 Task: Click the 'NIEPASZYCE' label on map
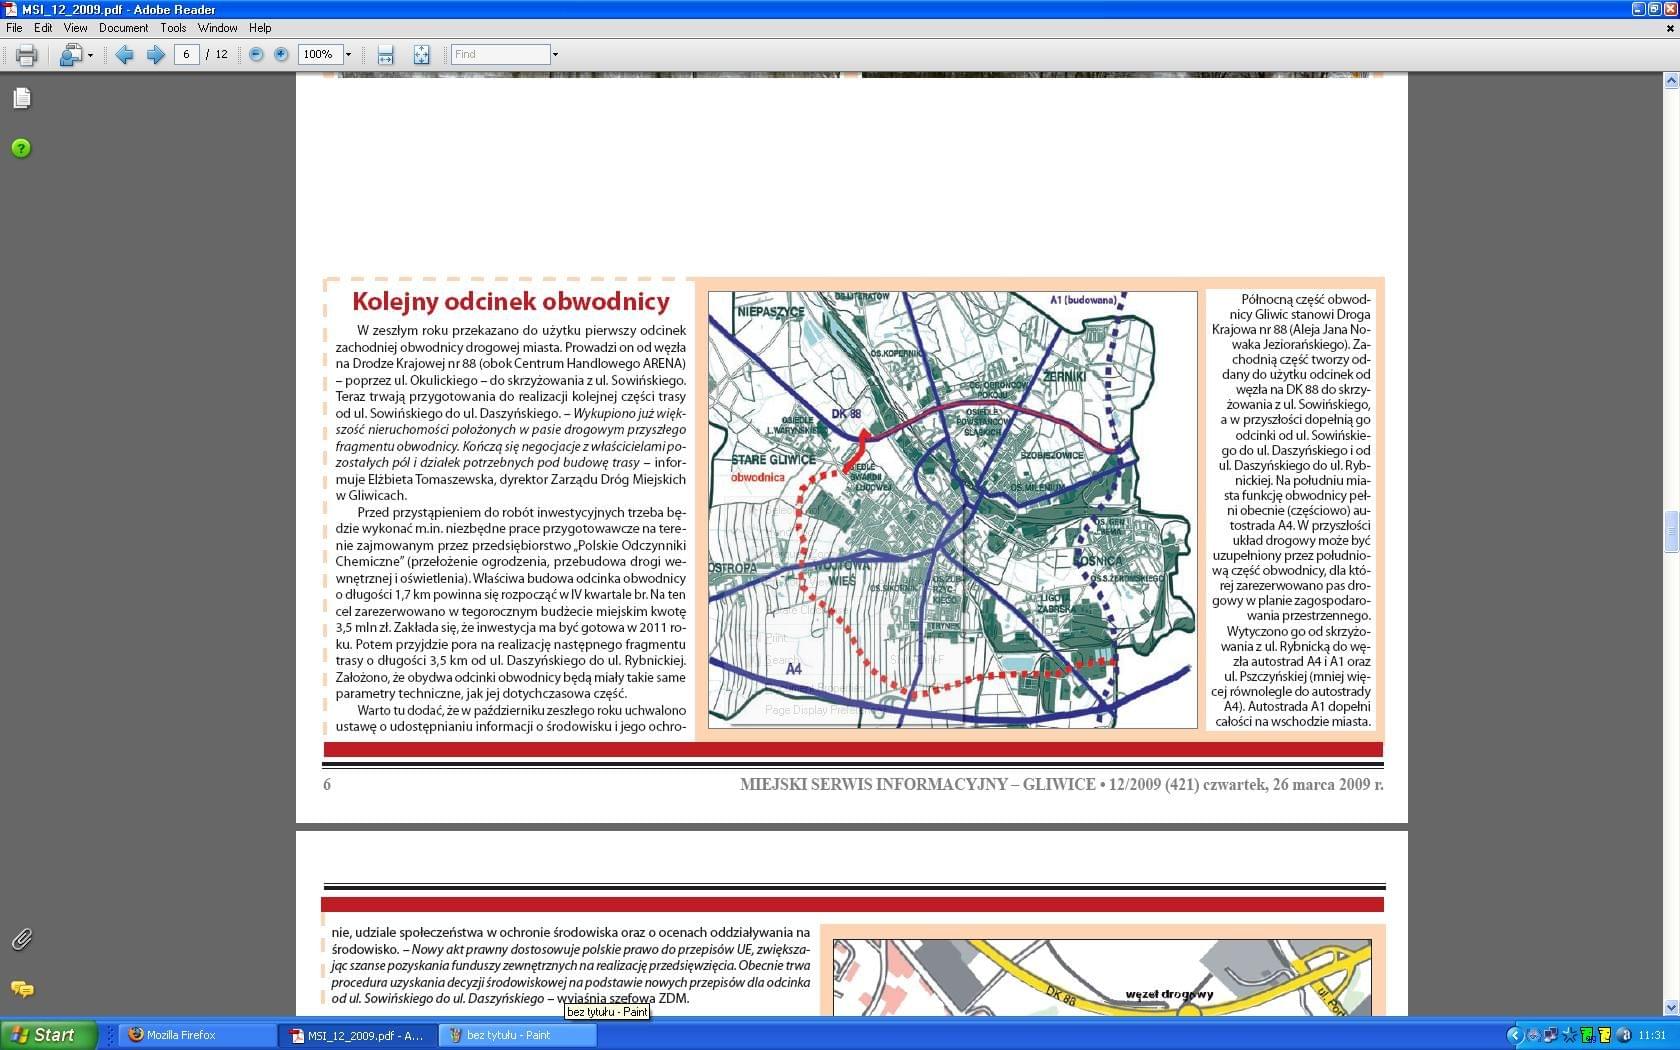(x=770, y=312)
